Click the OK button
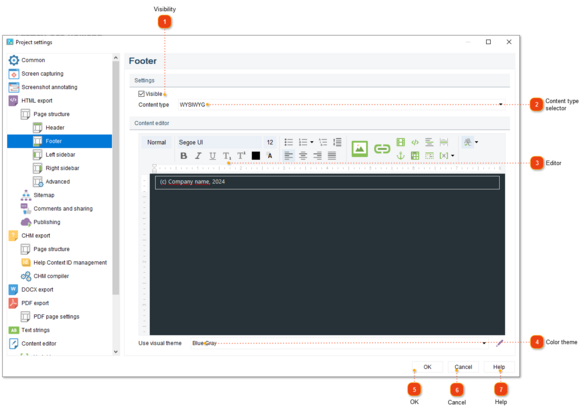 pyautogui.click(x=427, y=367)
